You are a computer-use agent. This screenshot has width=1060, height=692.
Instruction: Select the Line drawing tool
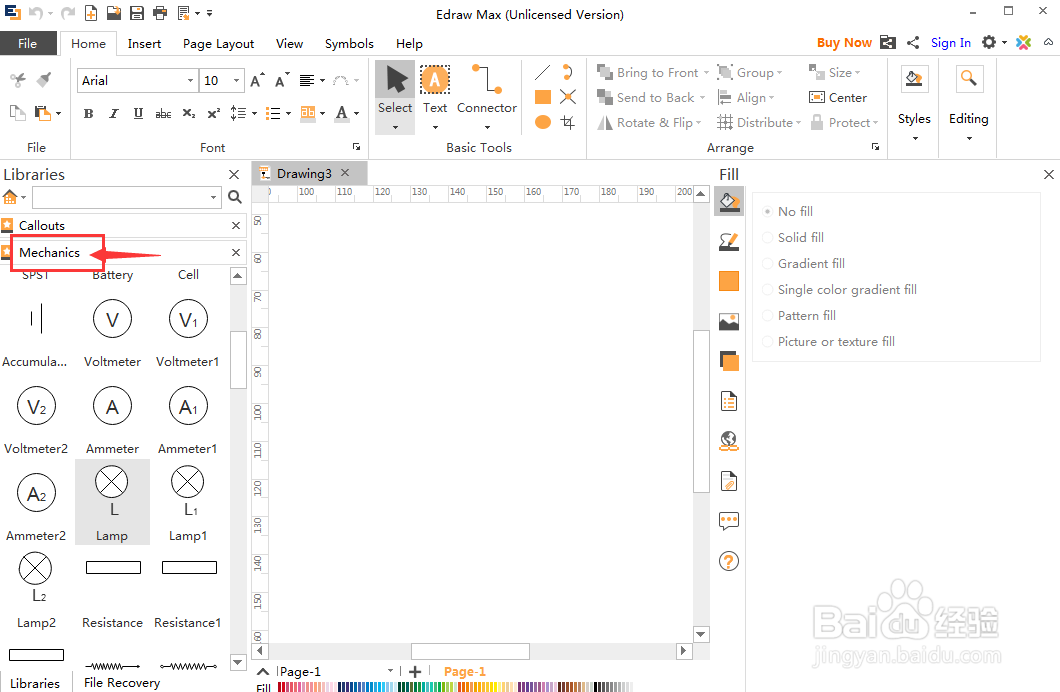[x=542, y=72]
